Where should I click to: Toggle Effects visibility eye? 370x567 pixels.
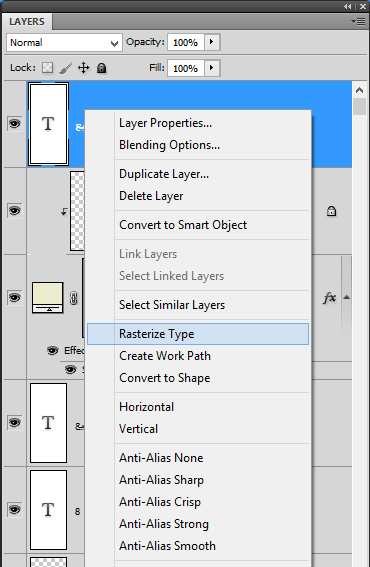[52, 350]
